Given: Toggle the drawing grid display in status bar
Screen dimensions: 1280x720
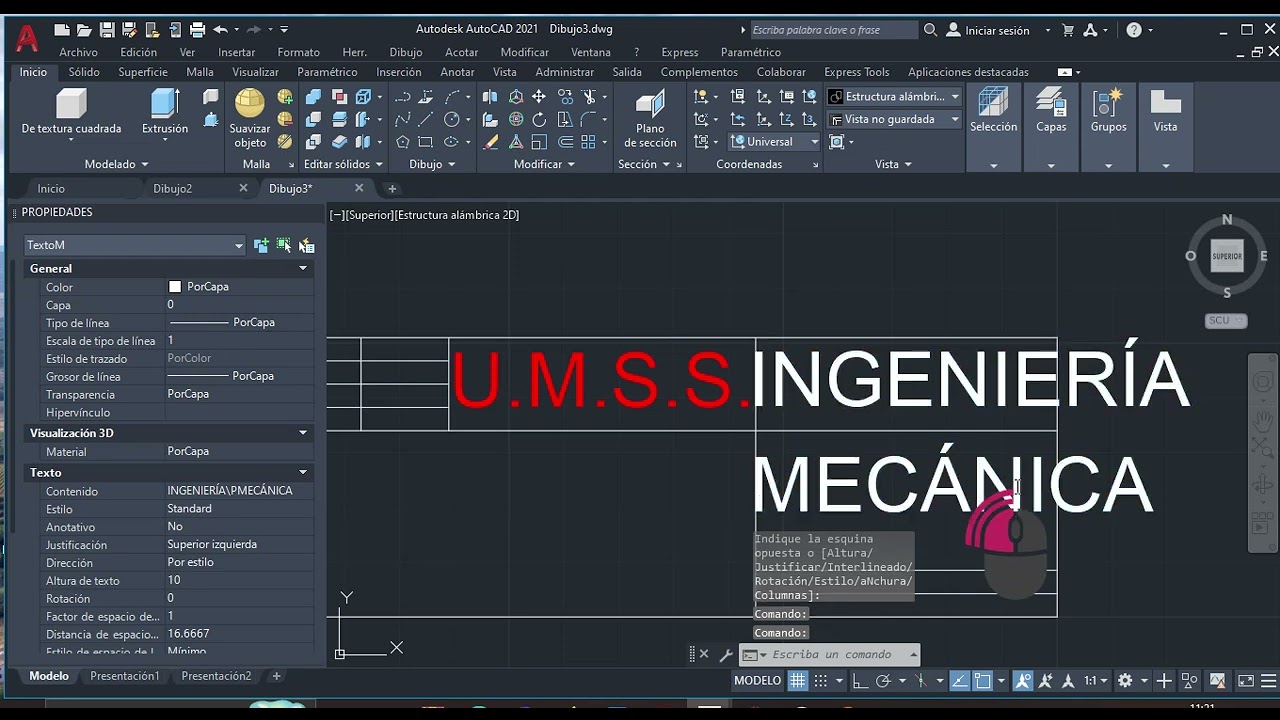Looking at the screenshot, I should 797,681.
